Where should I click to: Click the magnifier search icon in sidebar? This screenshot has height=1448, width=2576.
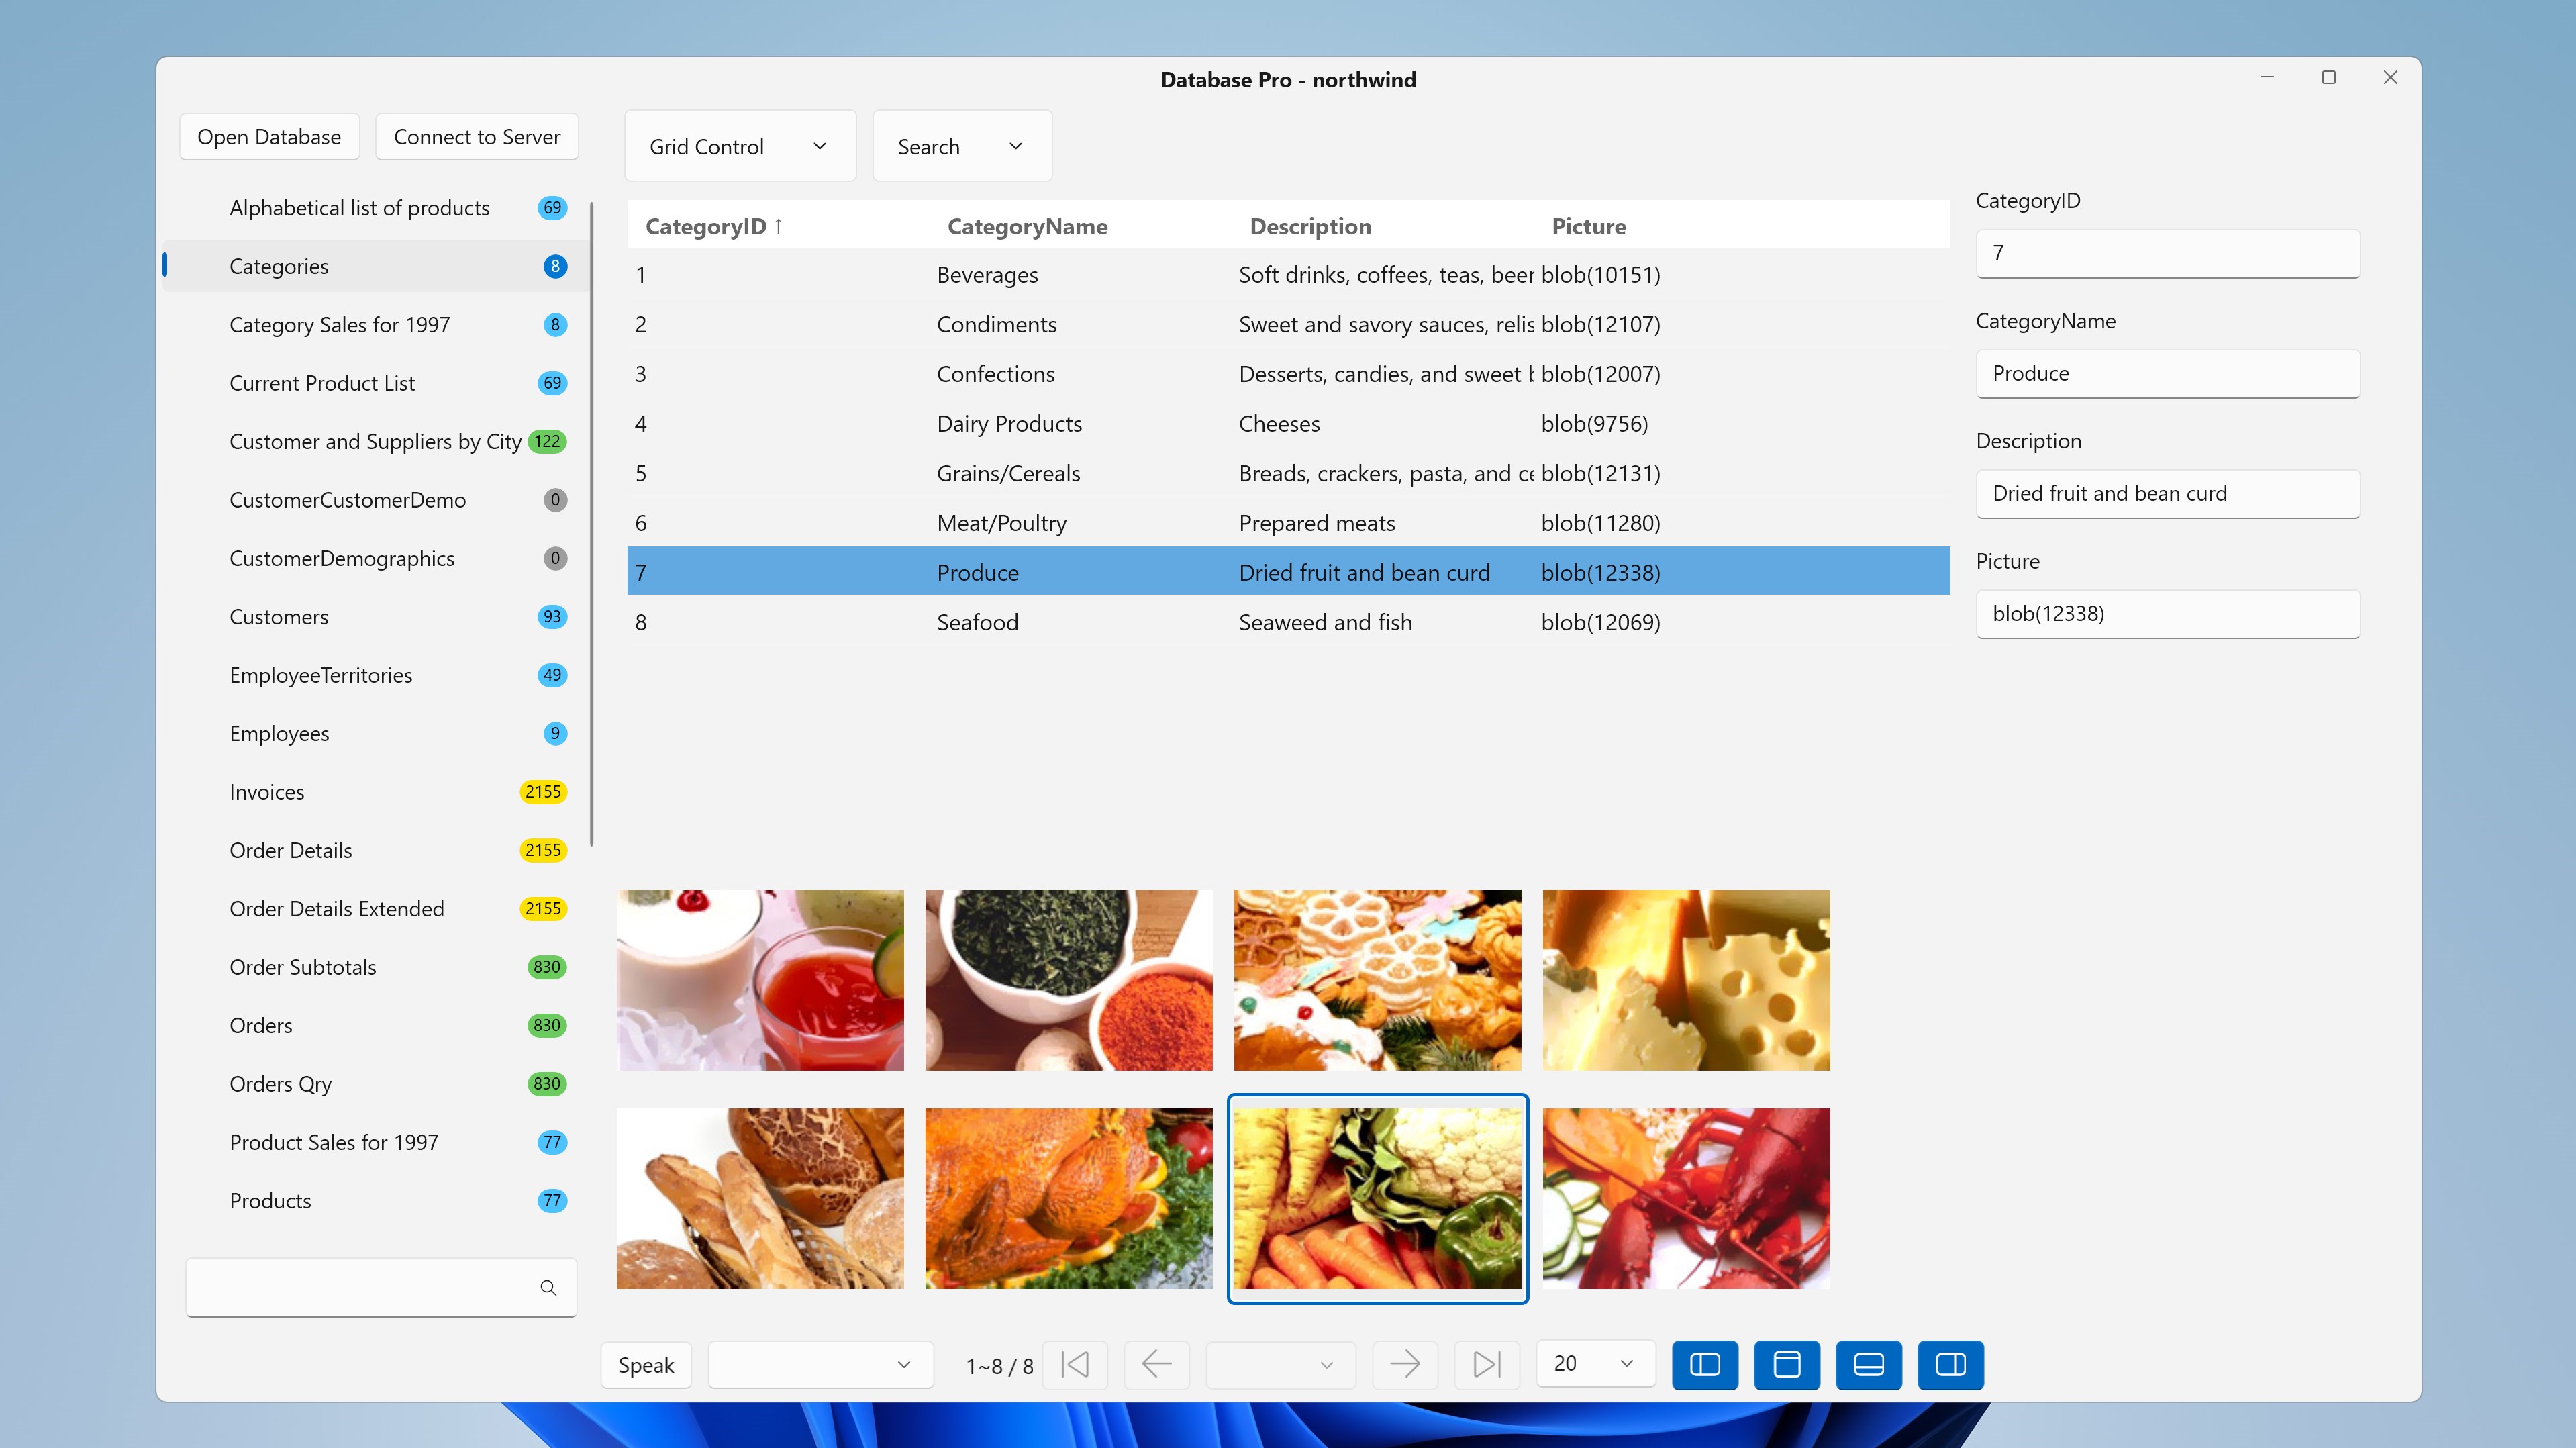tap(548, 1288)
